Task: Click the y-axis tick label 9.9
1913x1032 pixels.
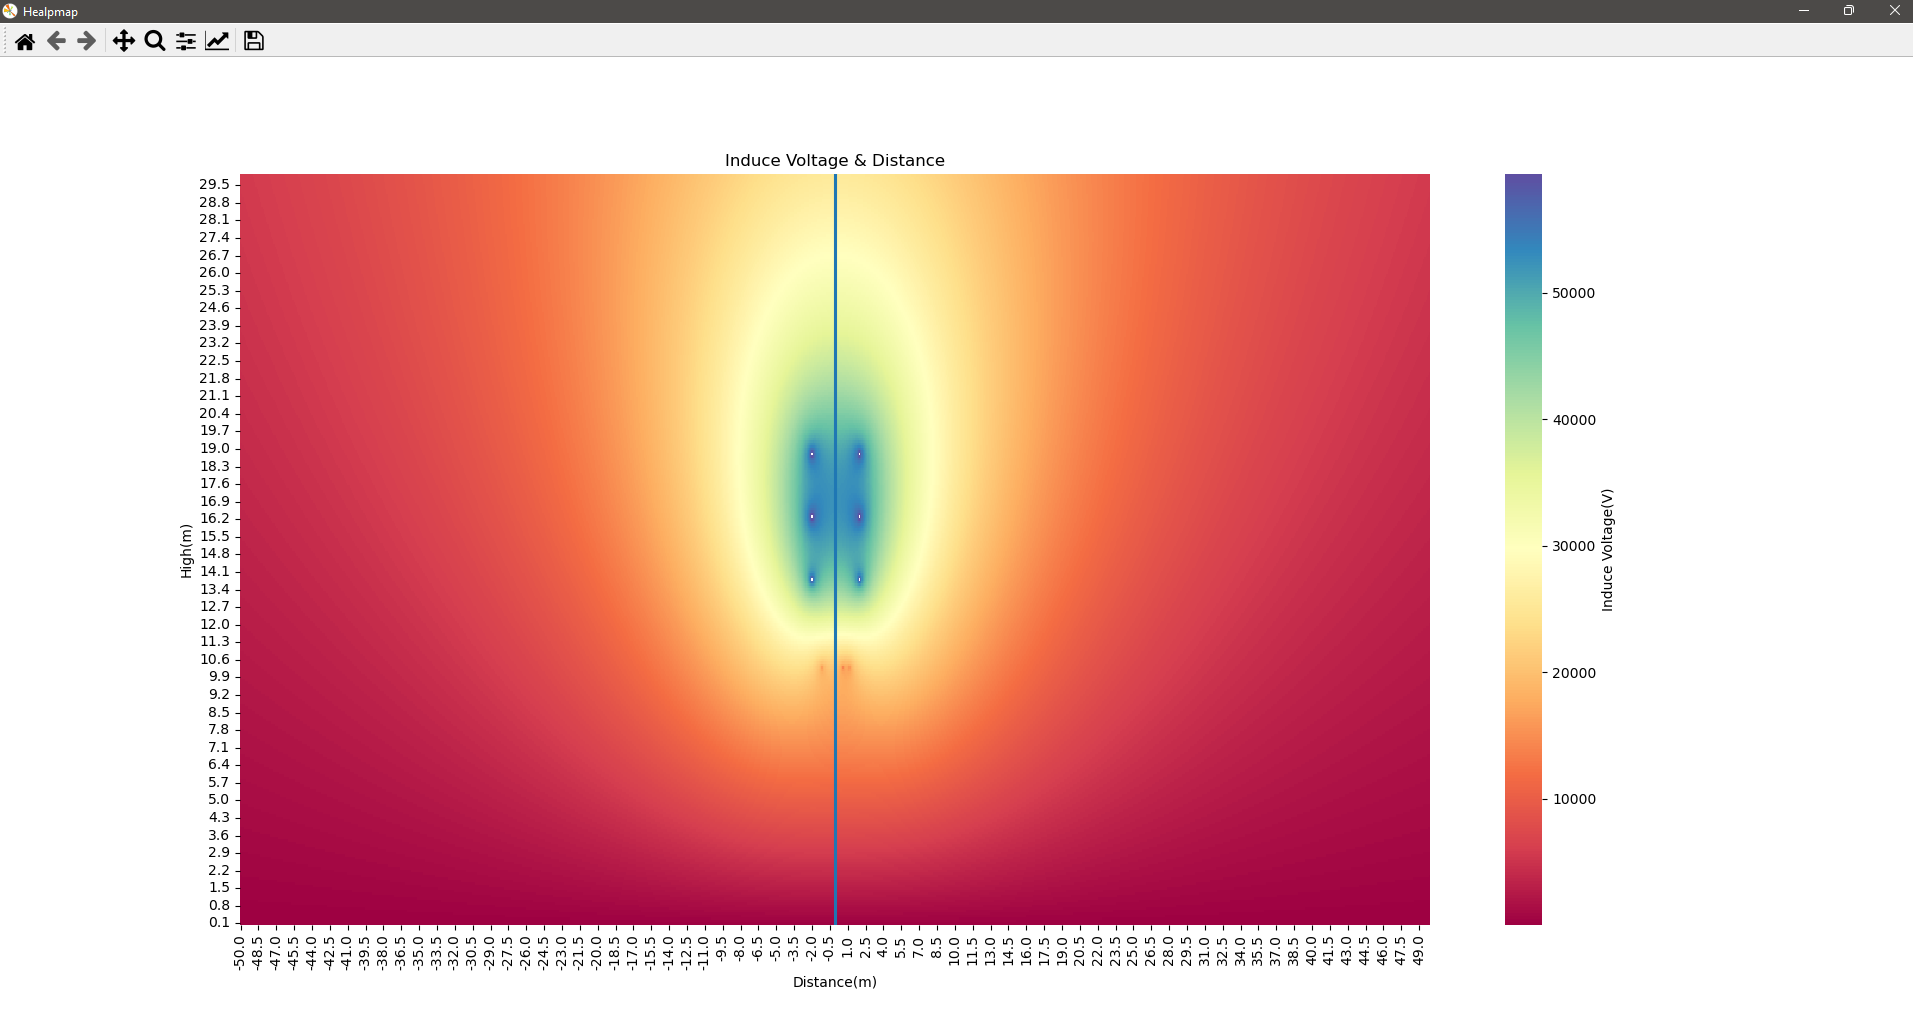Action: (x=218, y=676)
